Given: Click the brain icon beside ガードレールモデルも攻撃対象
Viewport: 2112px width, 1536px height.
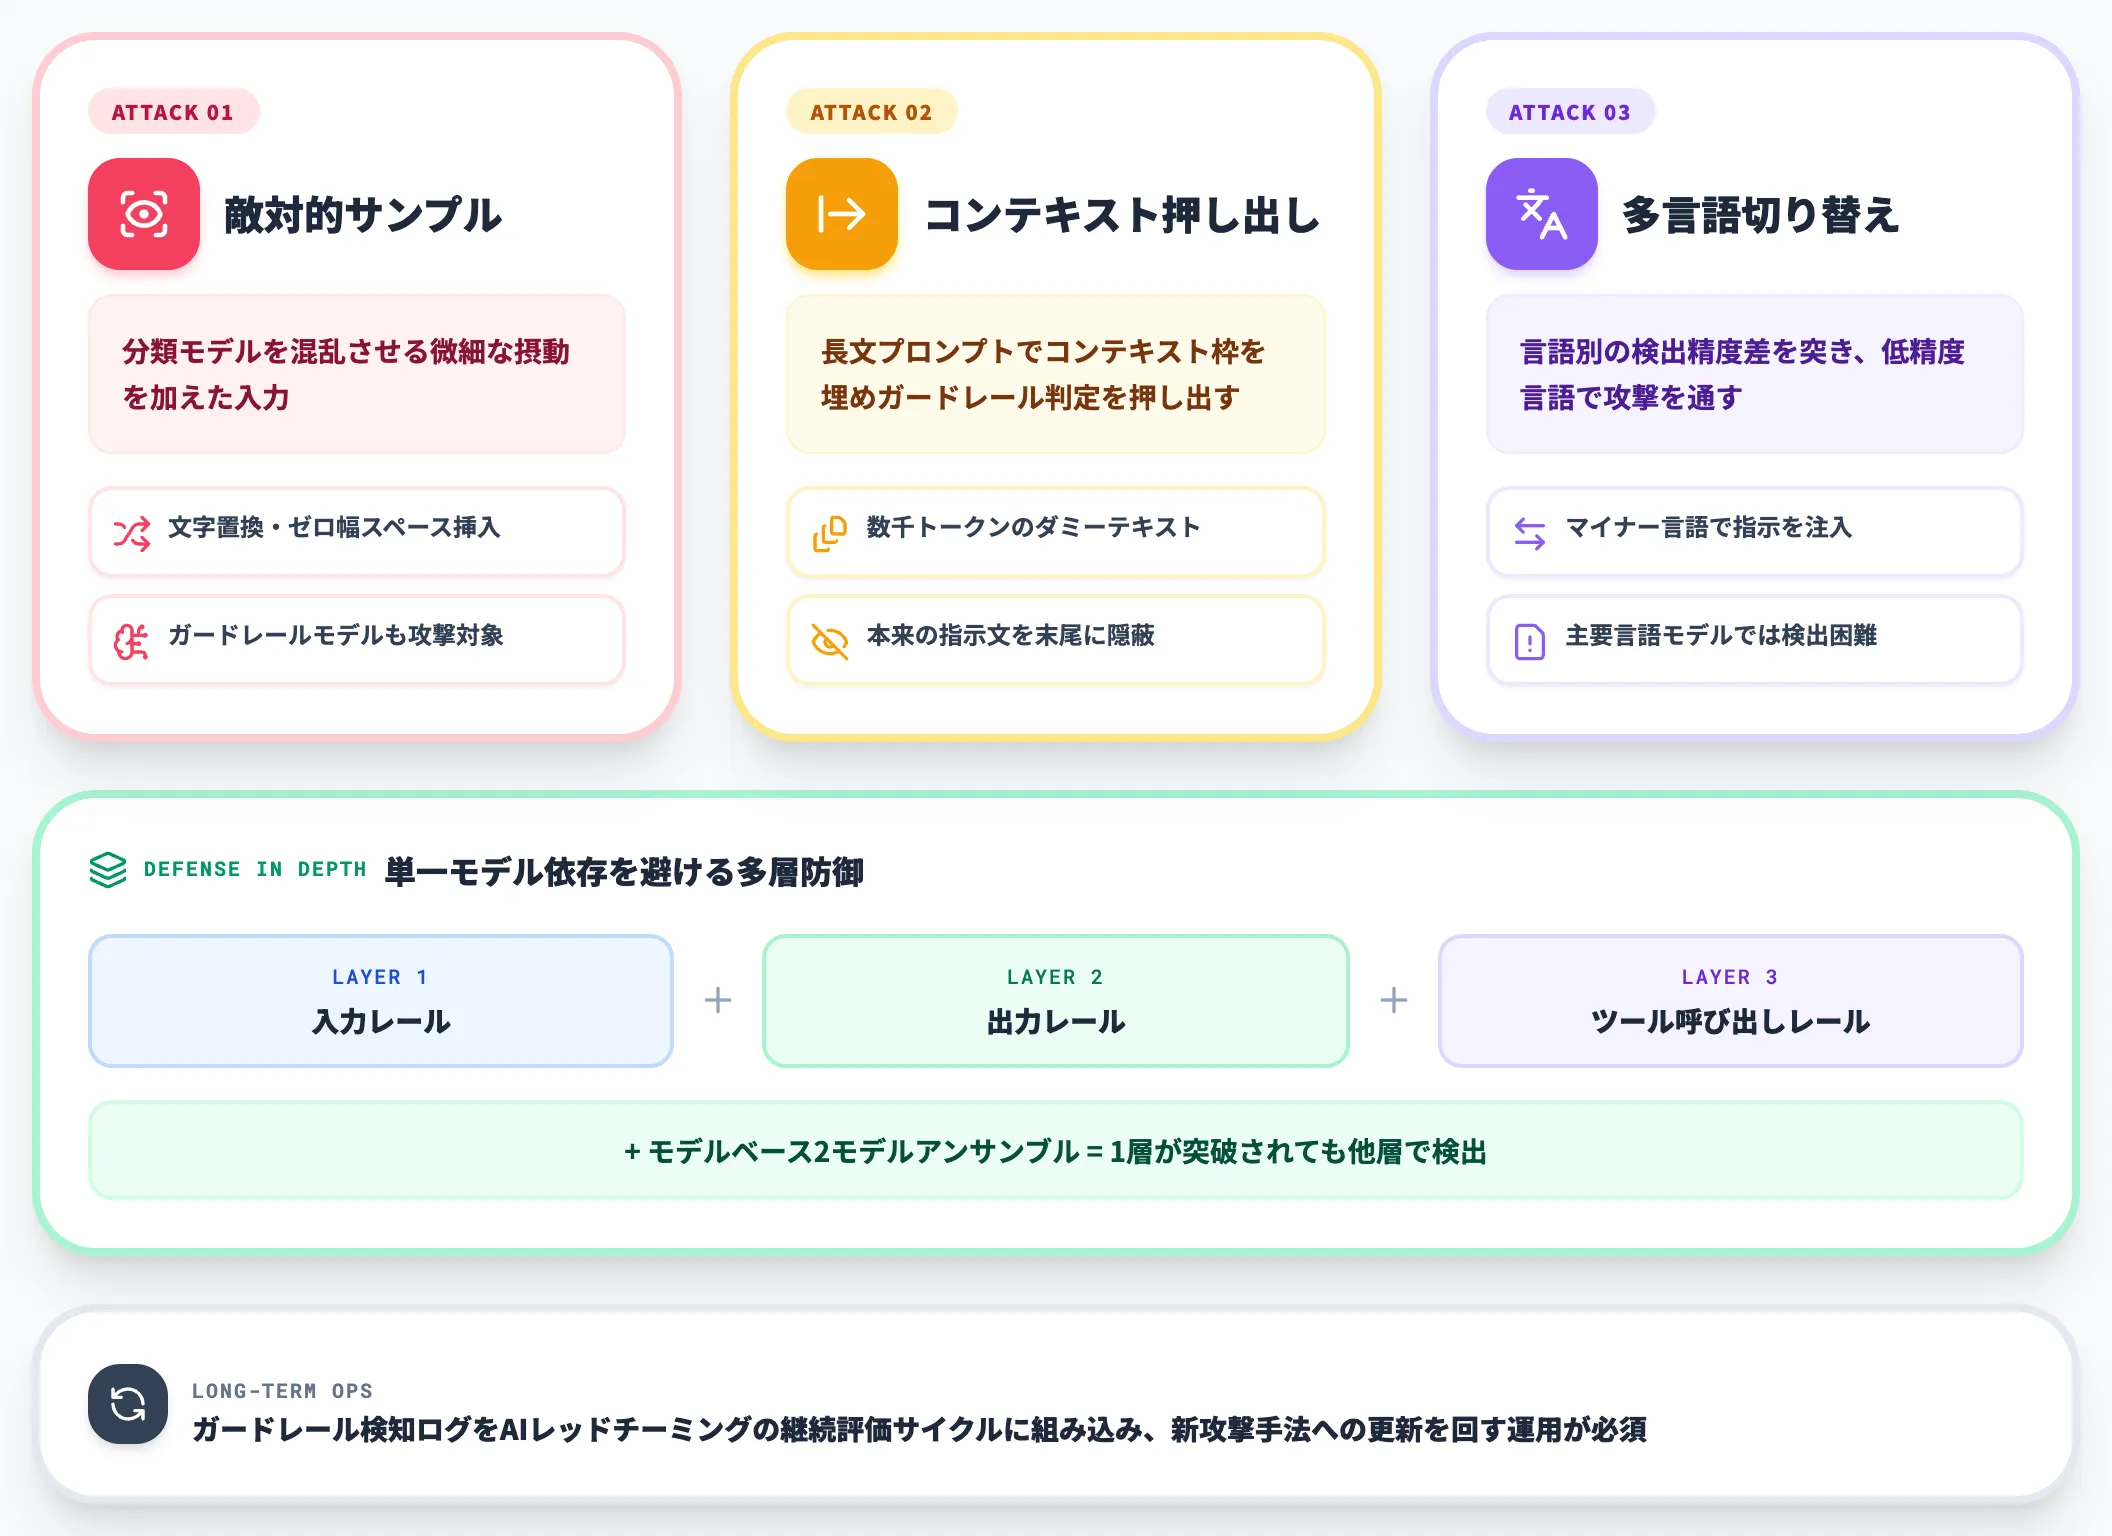Looking at the screenshot, I should pyautogui.click(x=131, y=642).
